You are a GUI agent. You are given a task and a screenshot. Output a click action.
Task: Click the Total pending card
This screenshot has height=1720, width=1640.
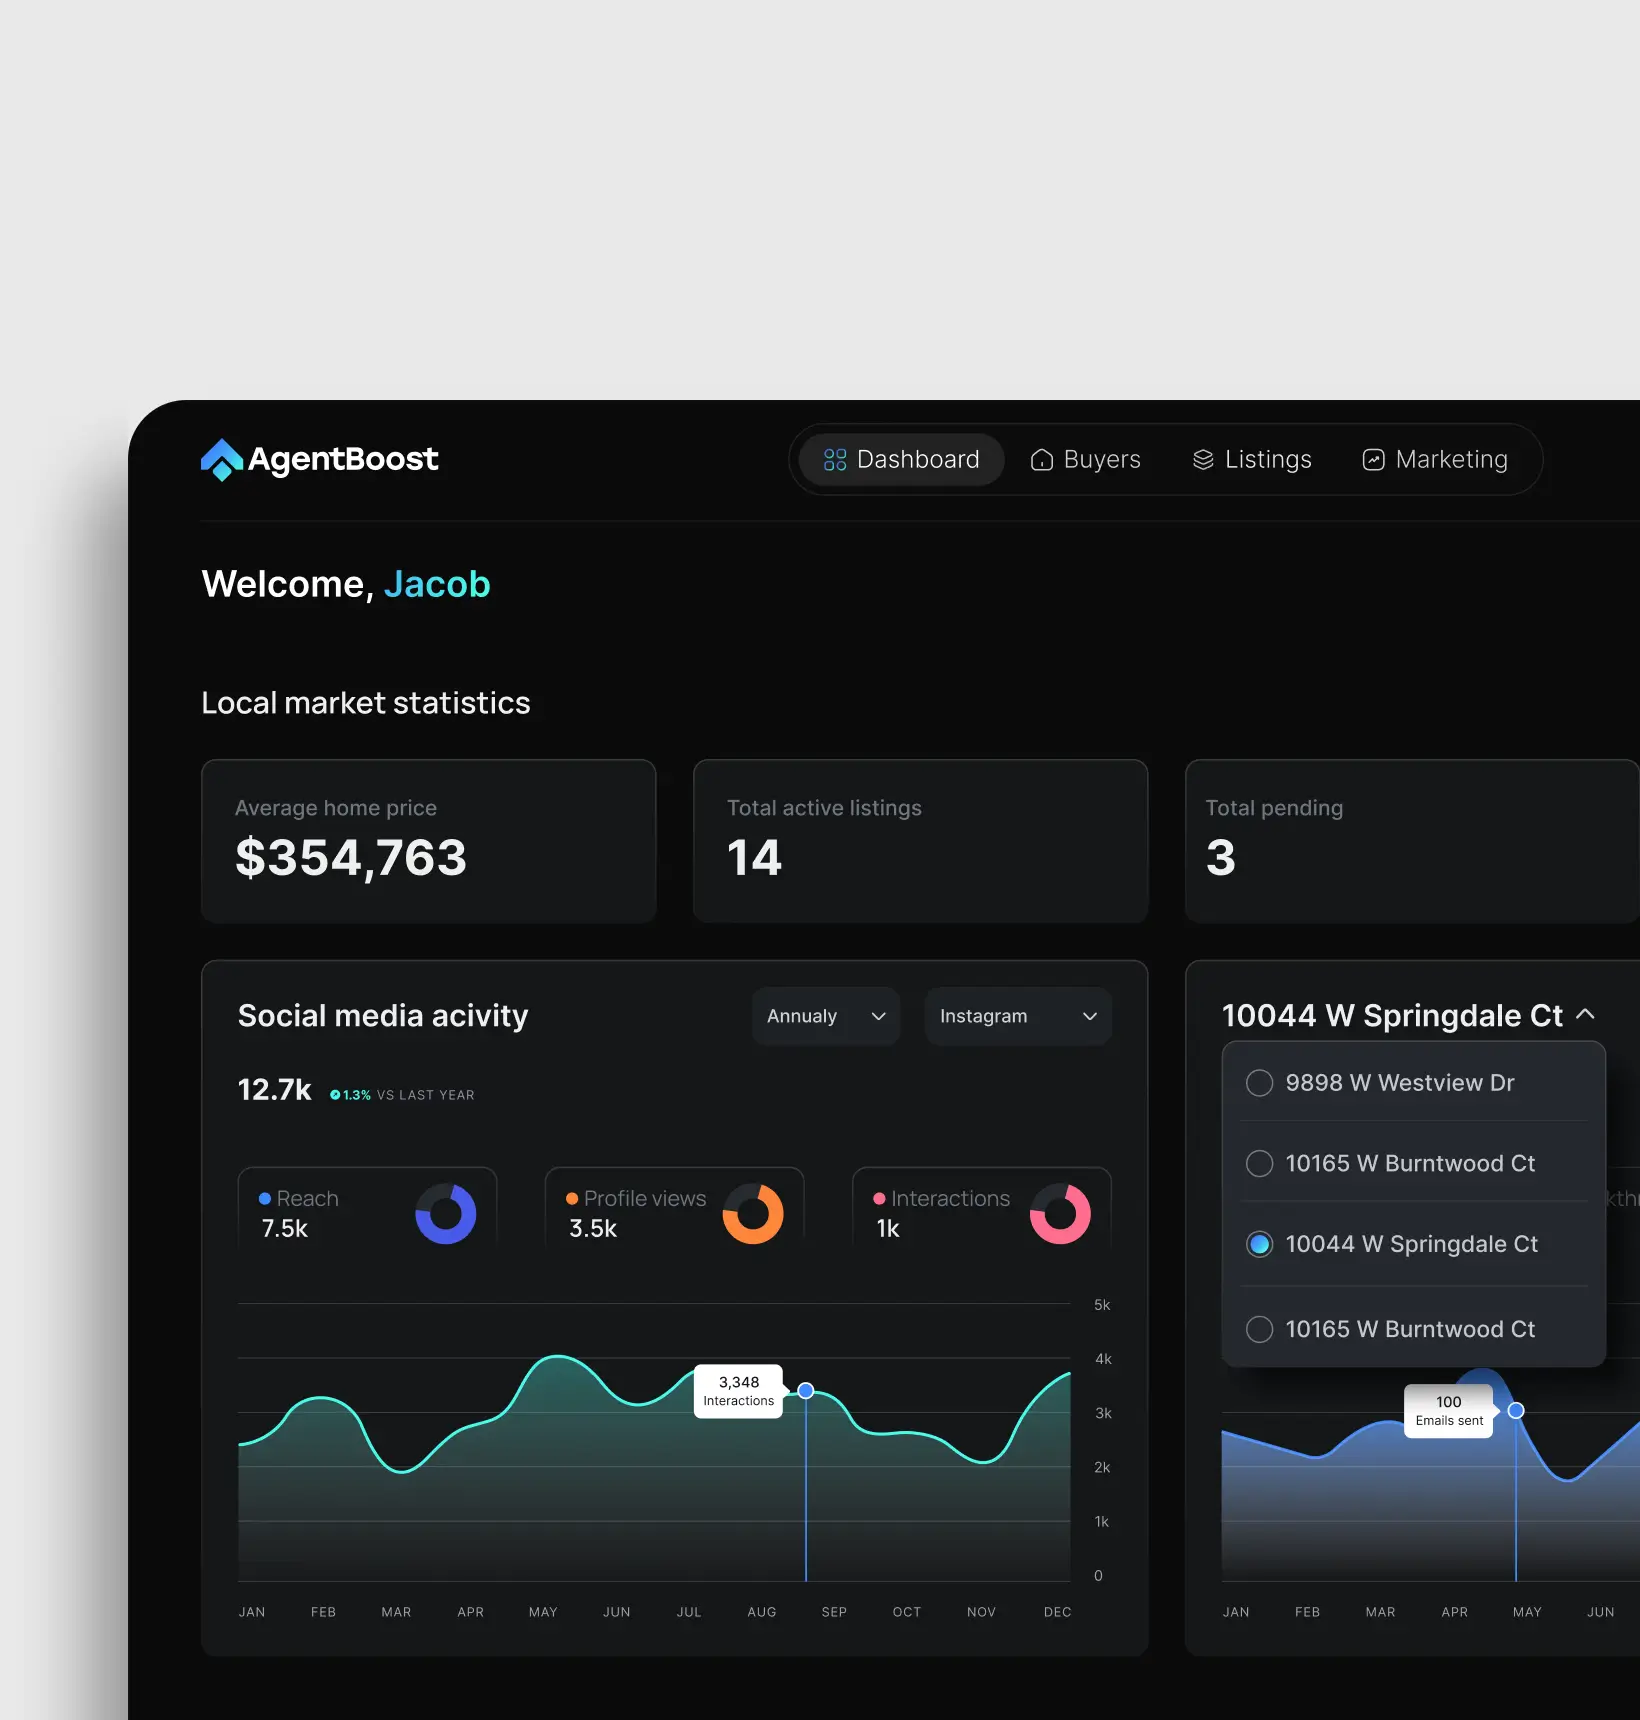pyautogui.click(x=1412, y=841)
